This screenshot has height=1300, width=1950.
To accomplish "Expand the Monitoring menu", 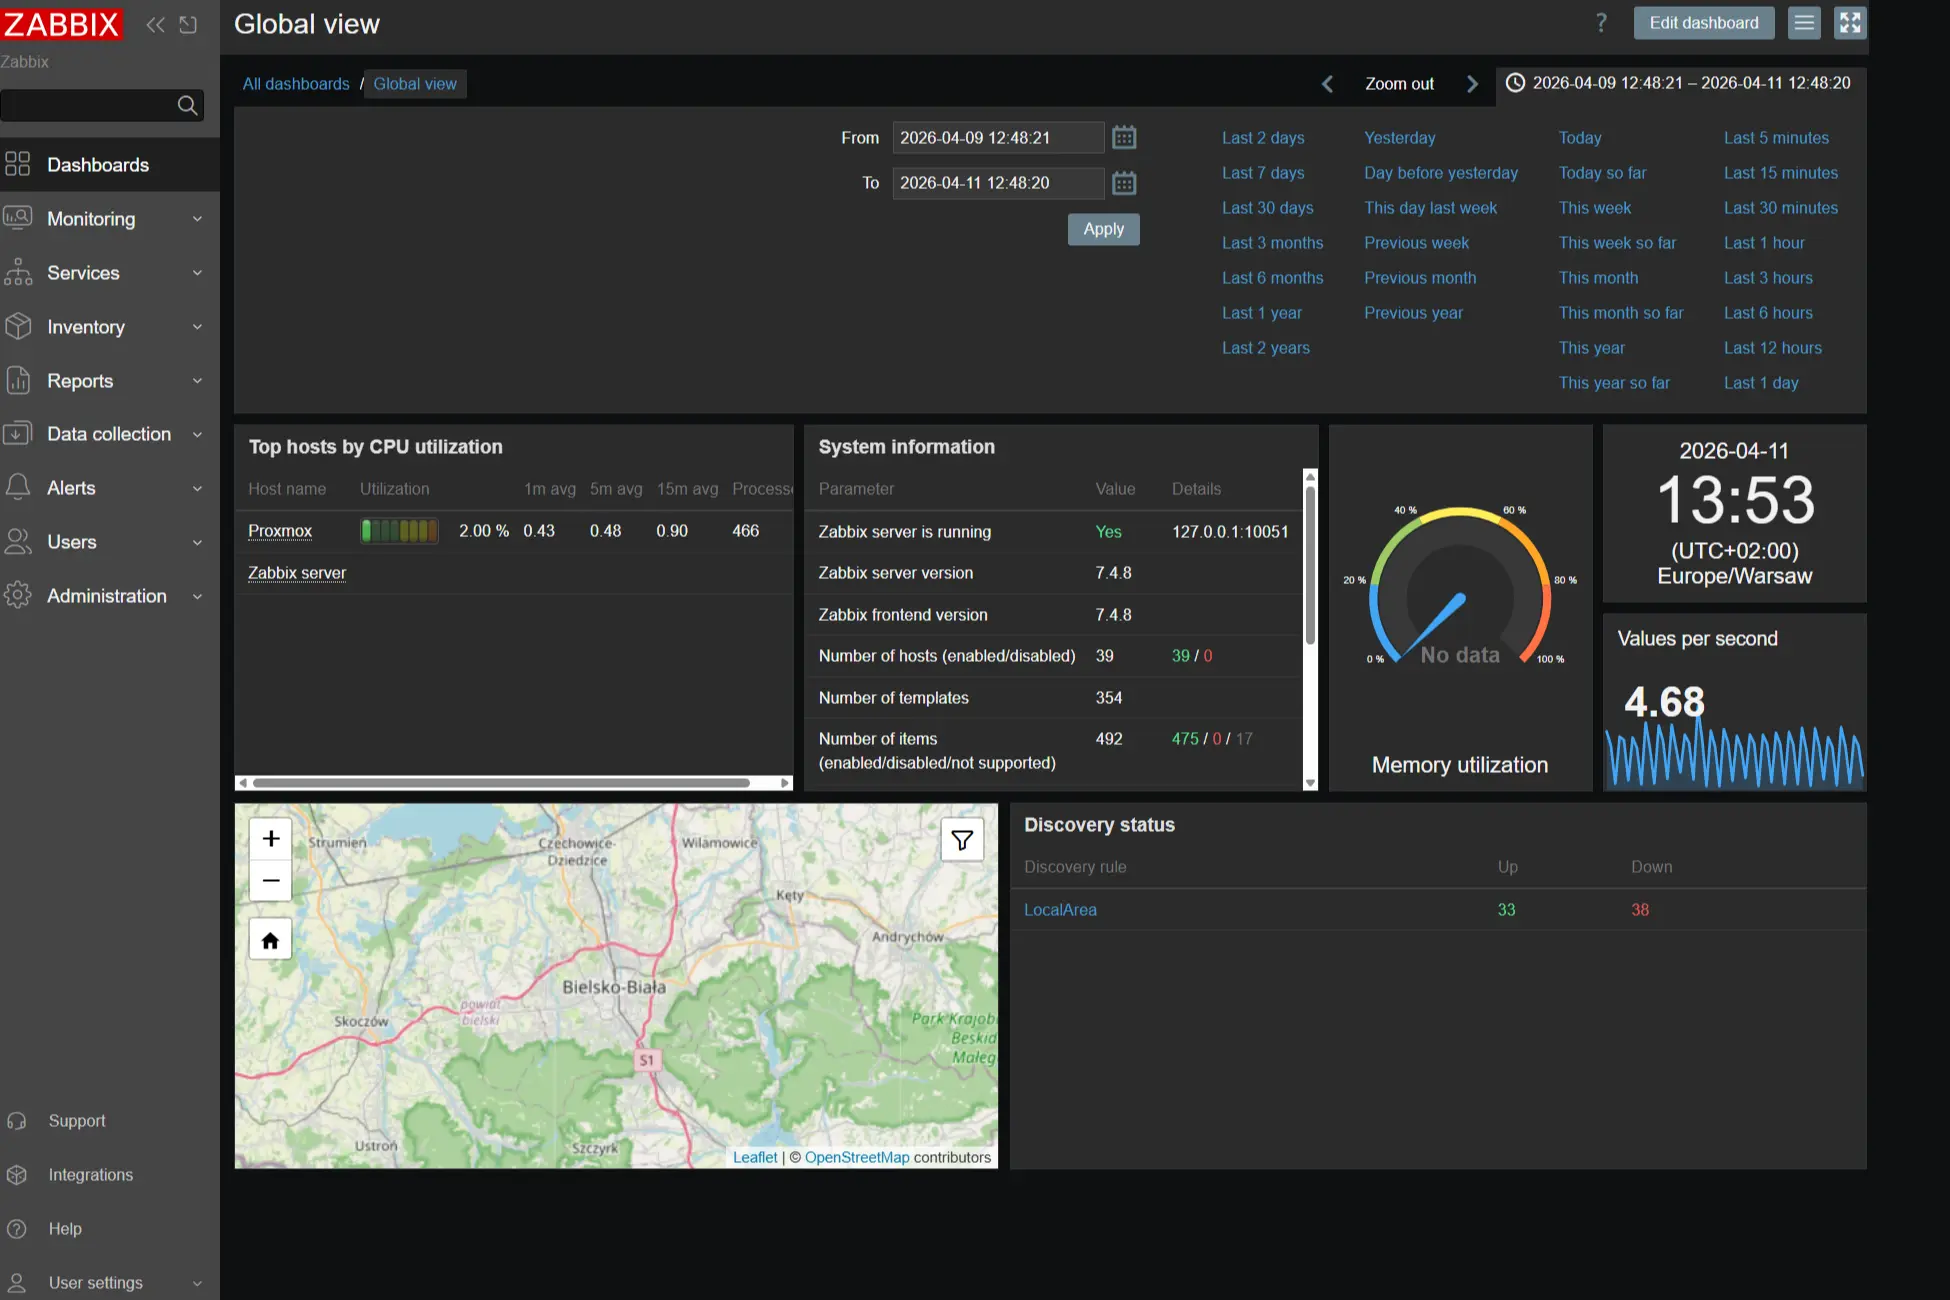I will [91, 218].
